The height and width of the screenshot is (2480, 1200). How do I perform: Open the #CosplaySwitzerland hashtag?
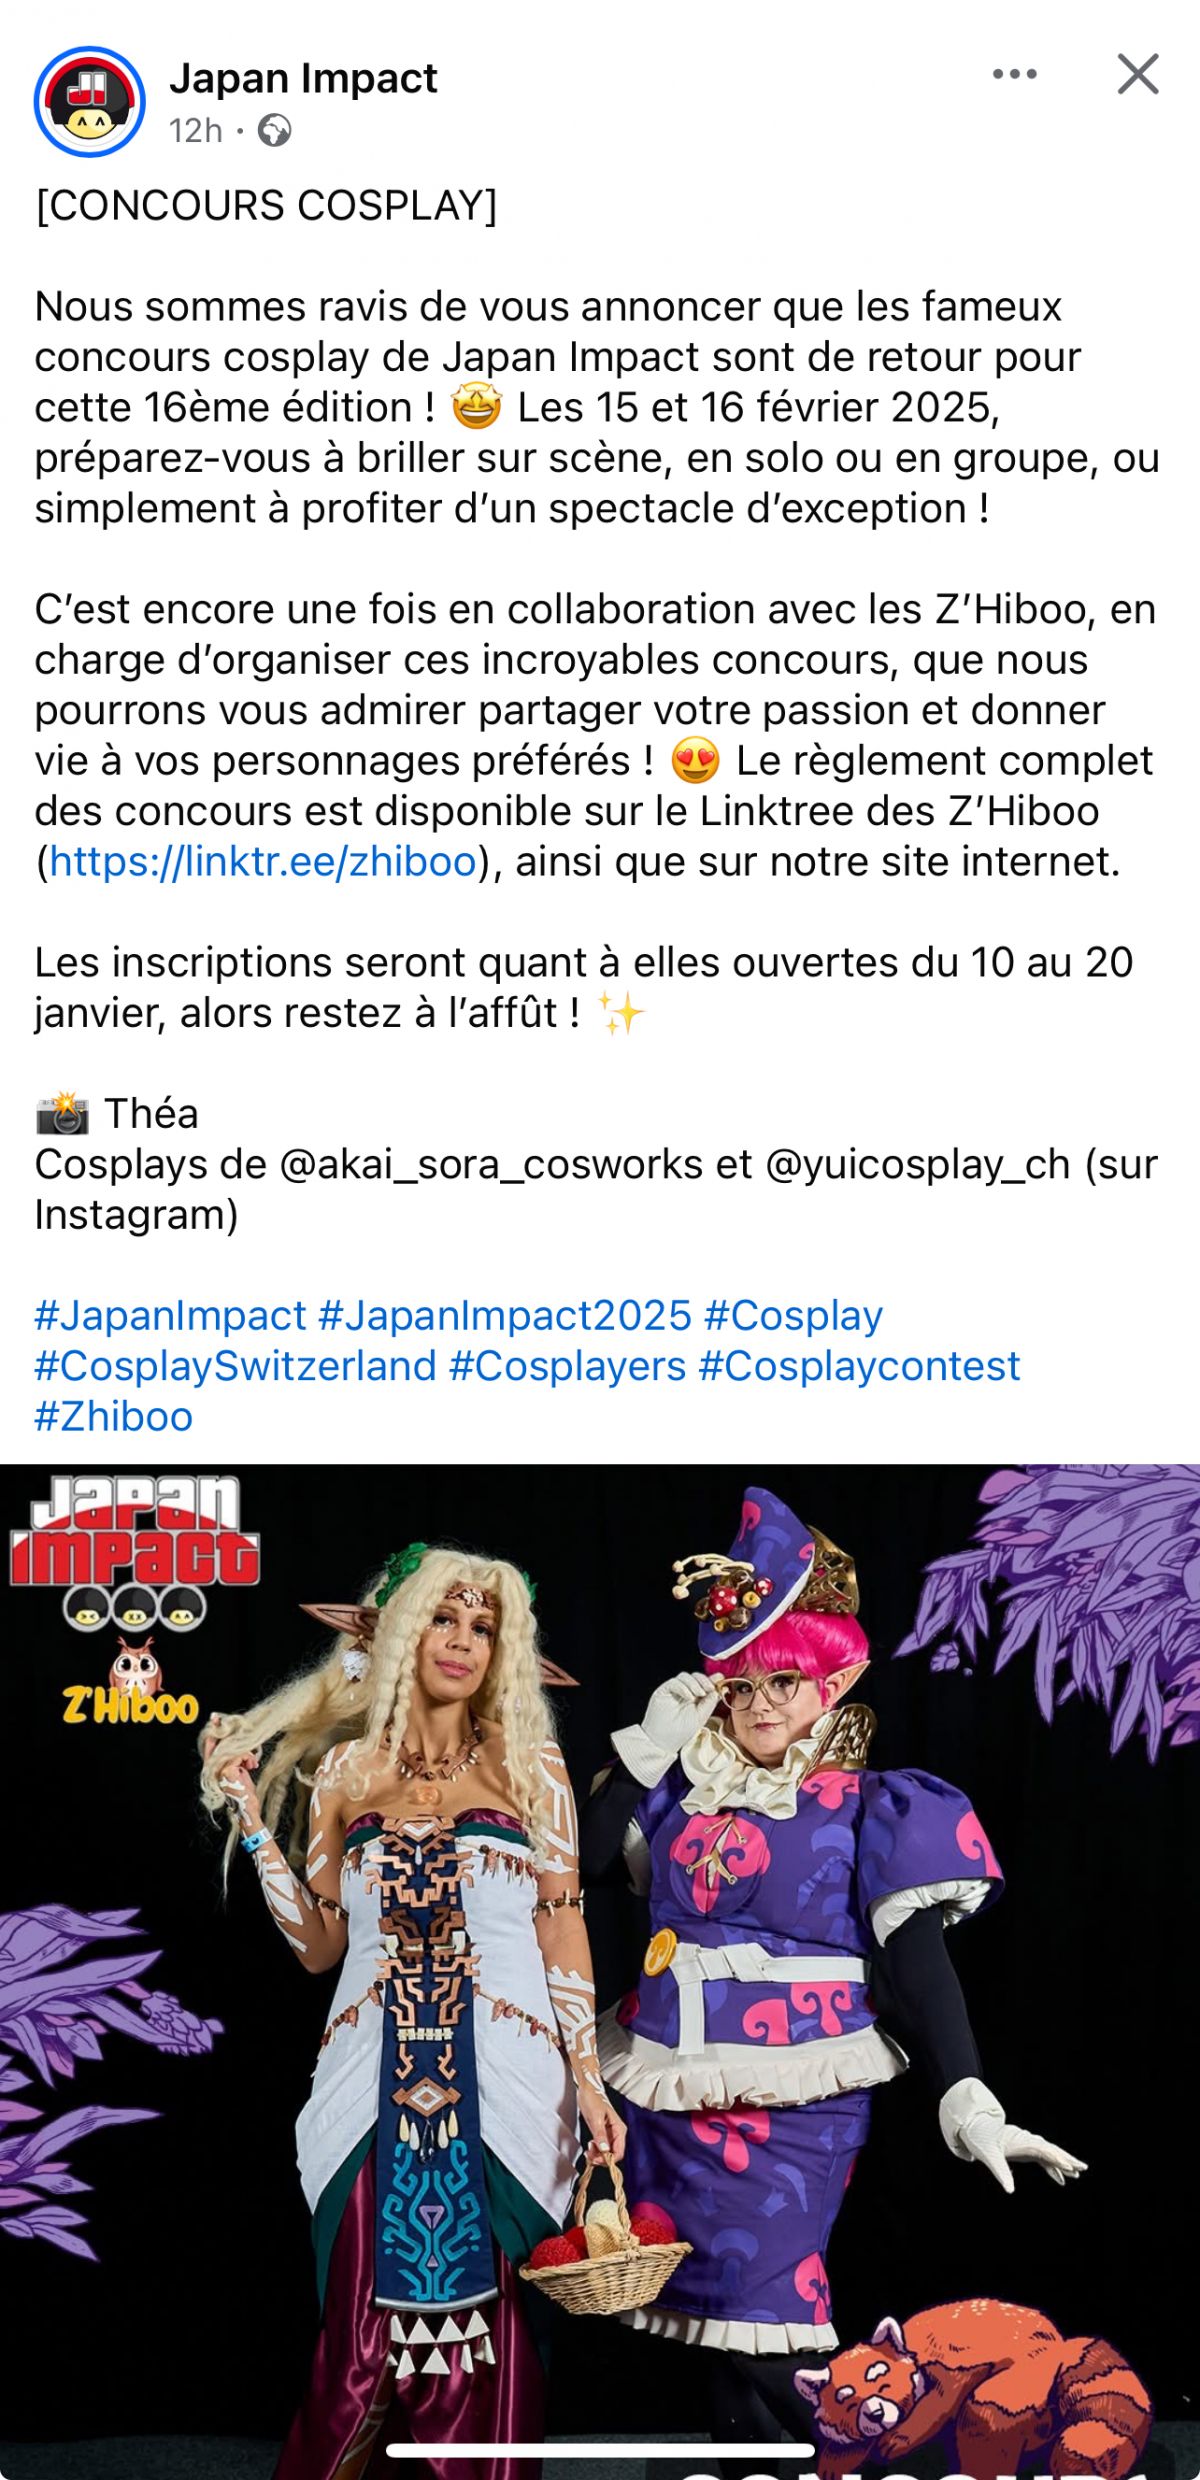235,1366
